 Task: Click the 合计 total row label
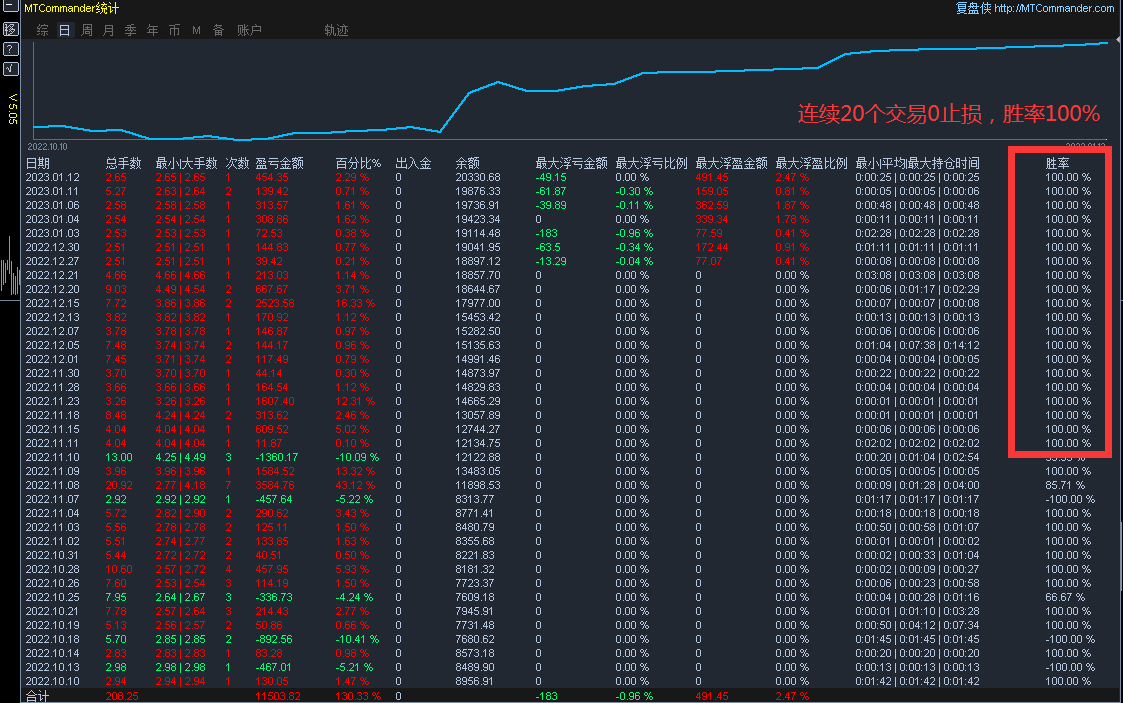tap(37, 697)
